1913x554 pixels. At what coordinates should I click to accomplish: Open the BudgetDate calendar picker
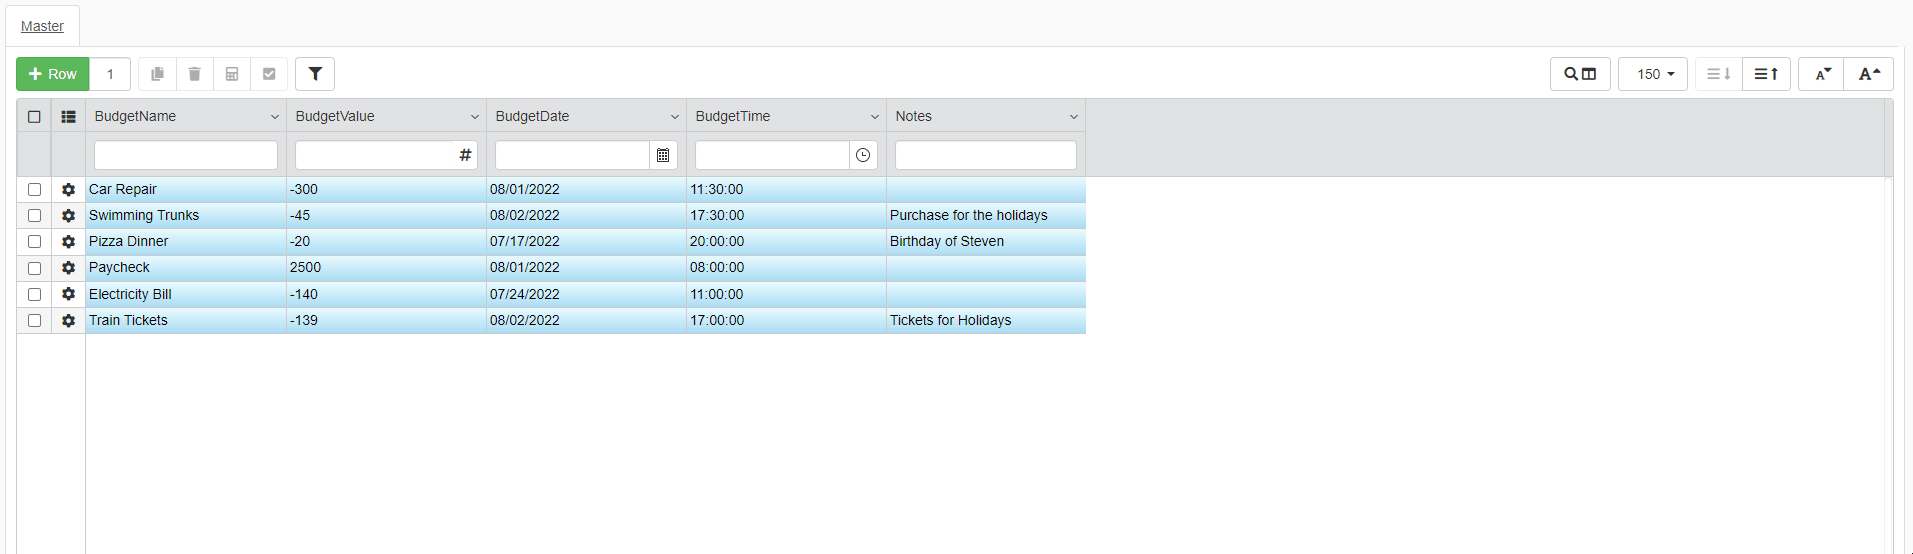pos(663,155)
